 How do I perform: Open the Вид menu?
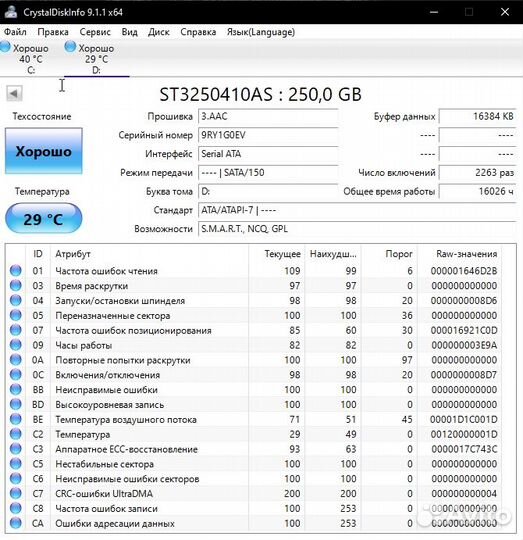[129, 32]
